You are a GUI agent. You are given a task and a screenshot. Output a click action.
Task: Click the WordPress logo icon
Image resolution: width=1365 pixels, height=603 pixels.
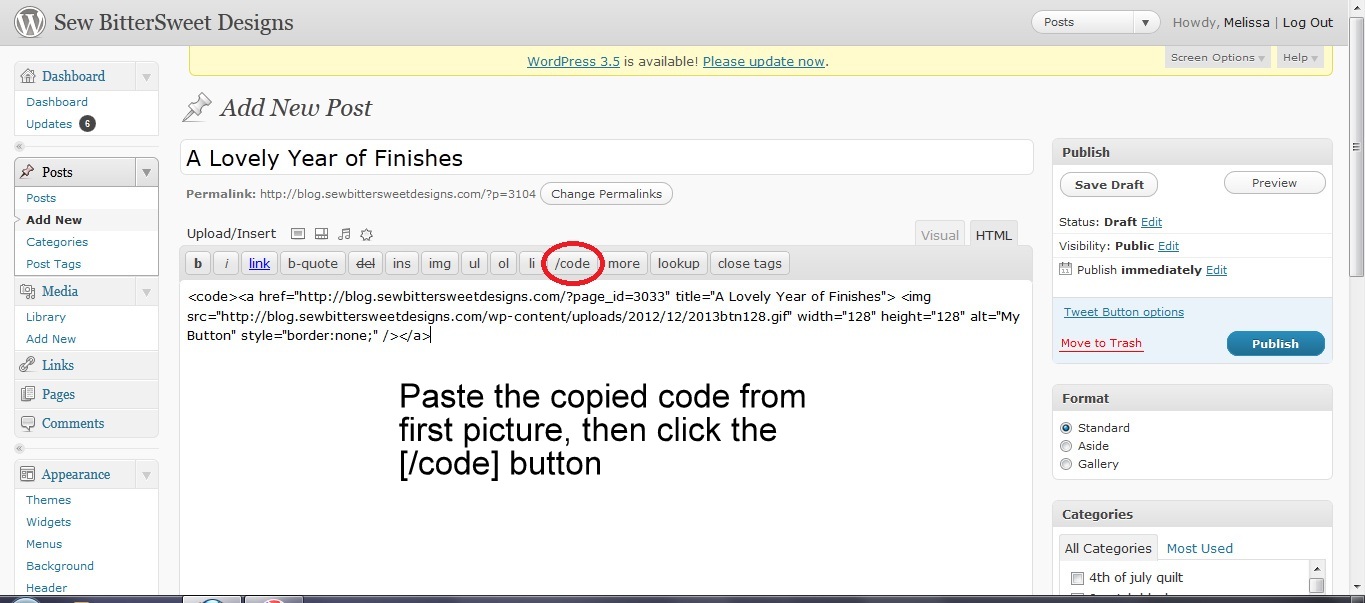pos(30,22)
